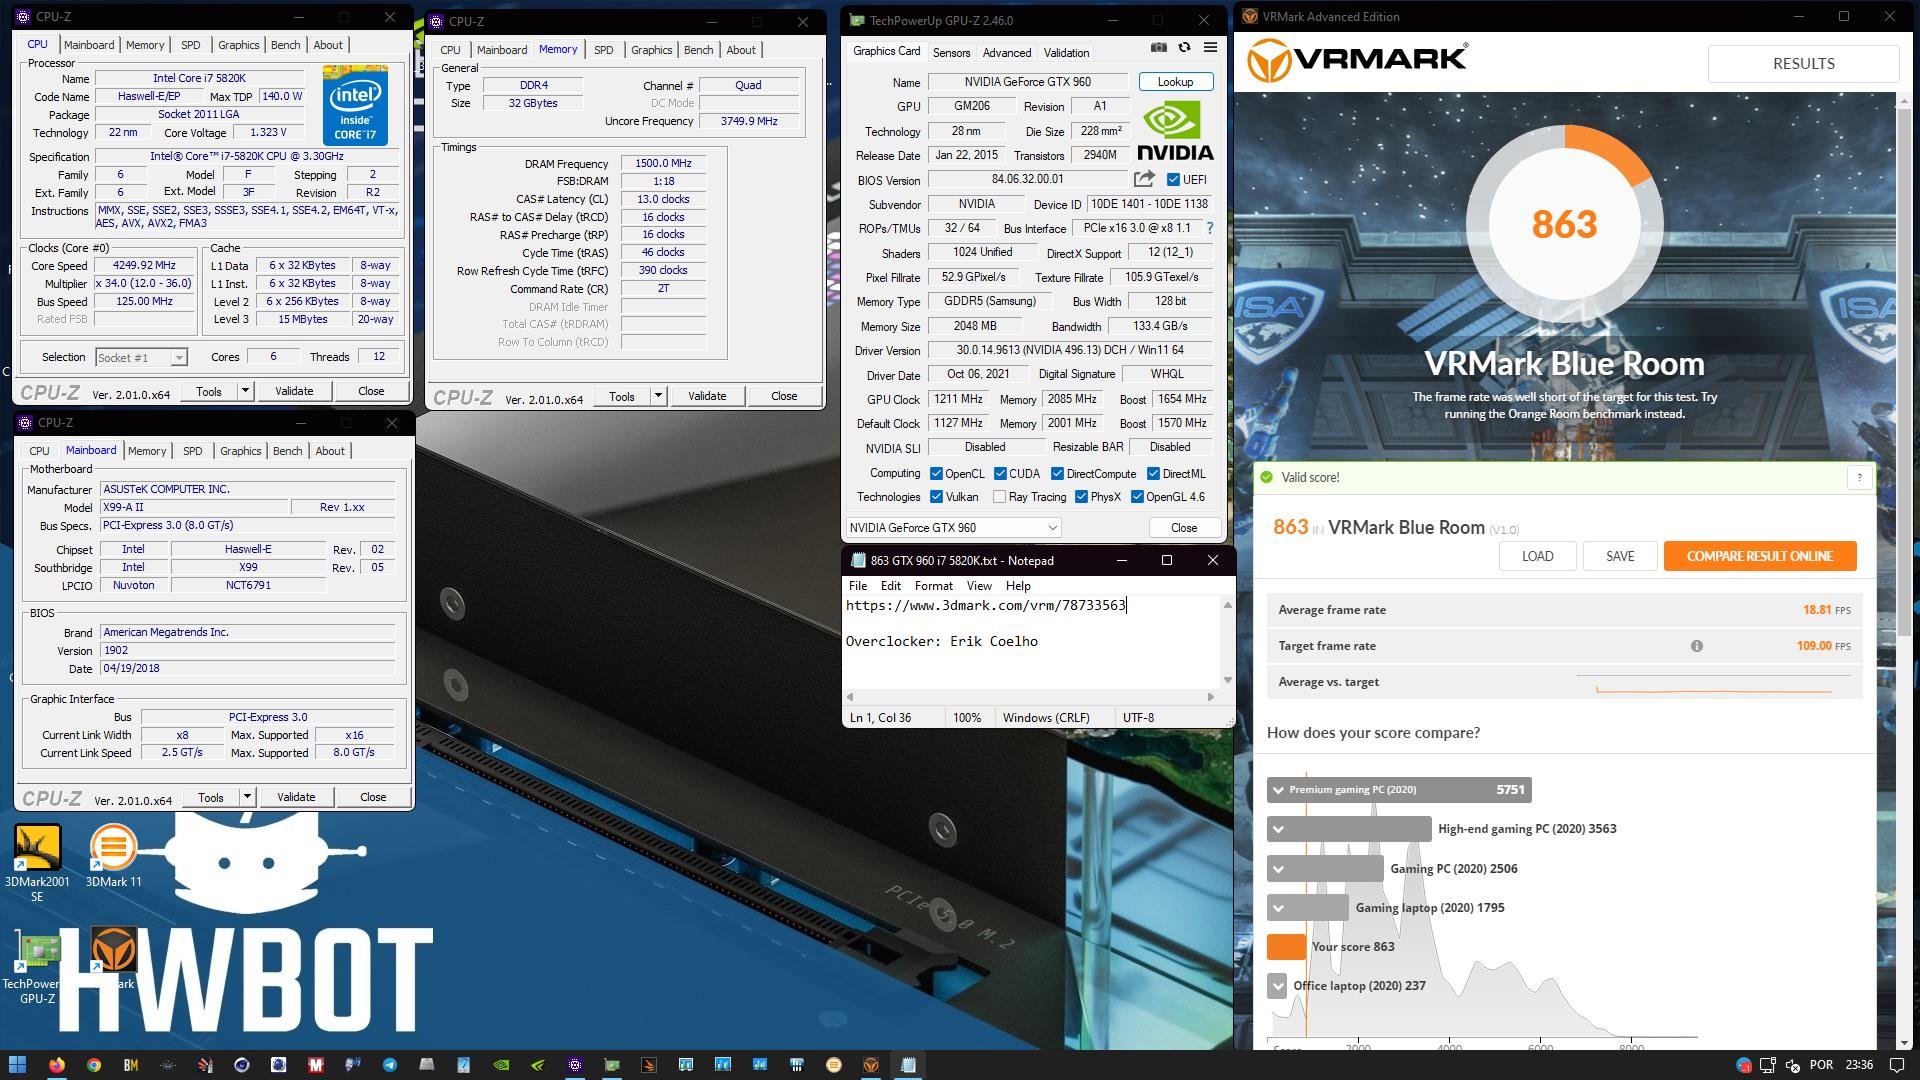Screen dimensions: 1920x1080
Task: Take a GPU-Z screenshot with camera icon
Action: (1158, 47)
